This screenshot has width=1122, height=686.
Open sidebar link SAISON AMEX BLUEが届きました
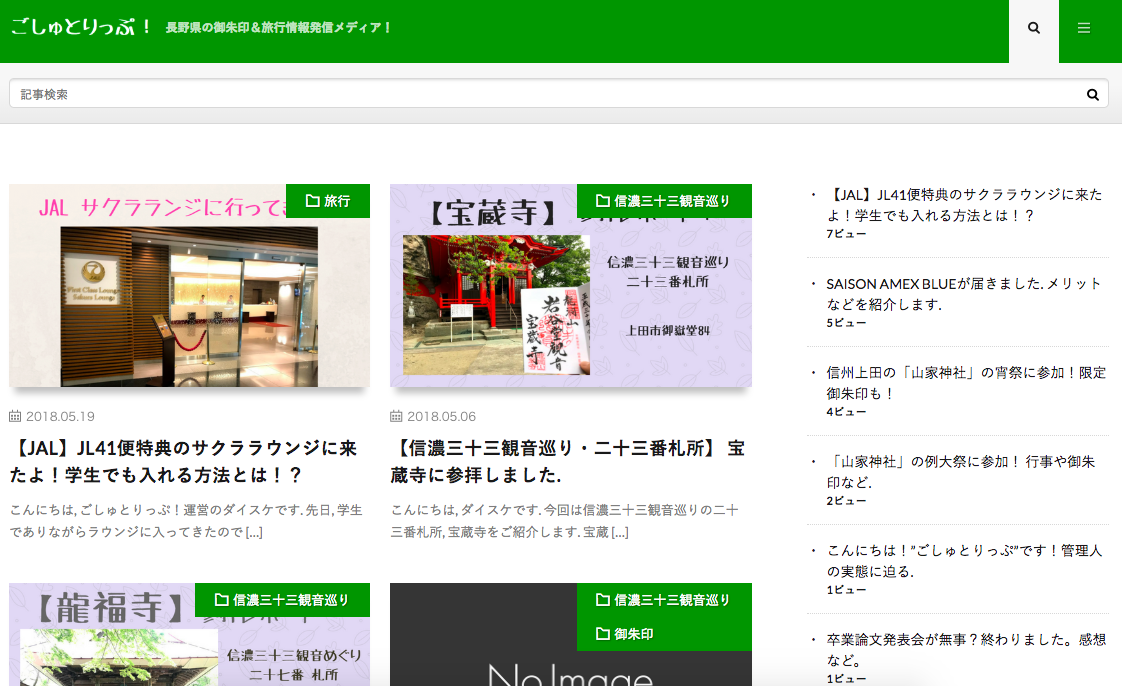pos(964,294)
